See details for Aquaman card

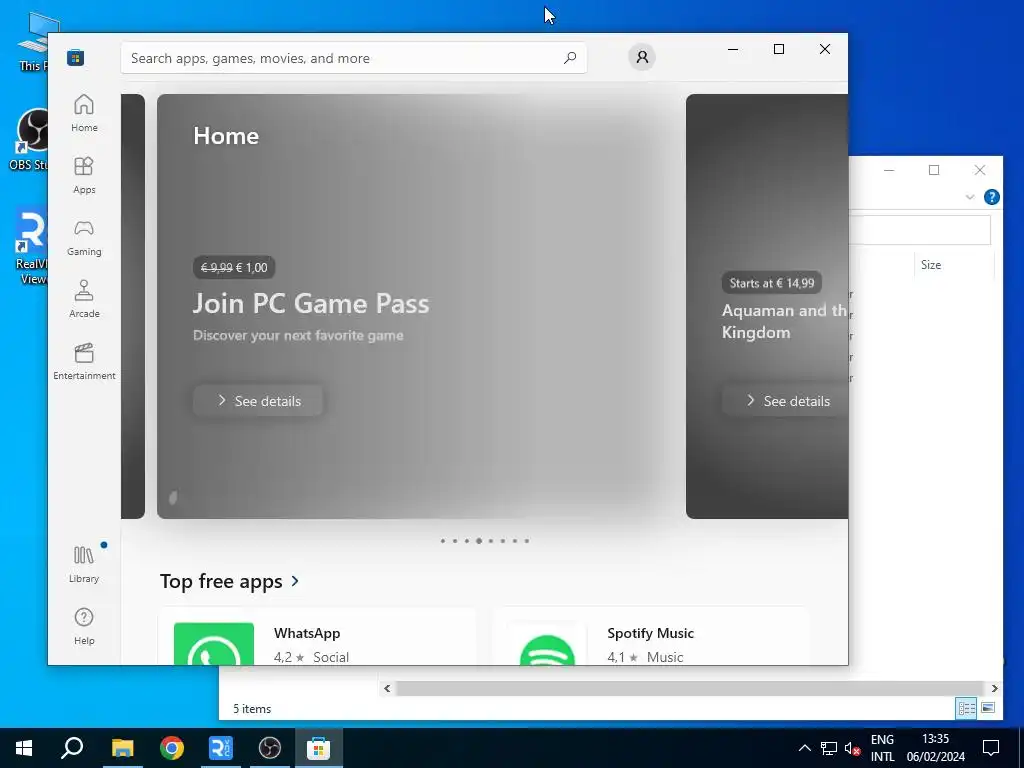coord(786,400)
